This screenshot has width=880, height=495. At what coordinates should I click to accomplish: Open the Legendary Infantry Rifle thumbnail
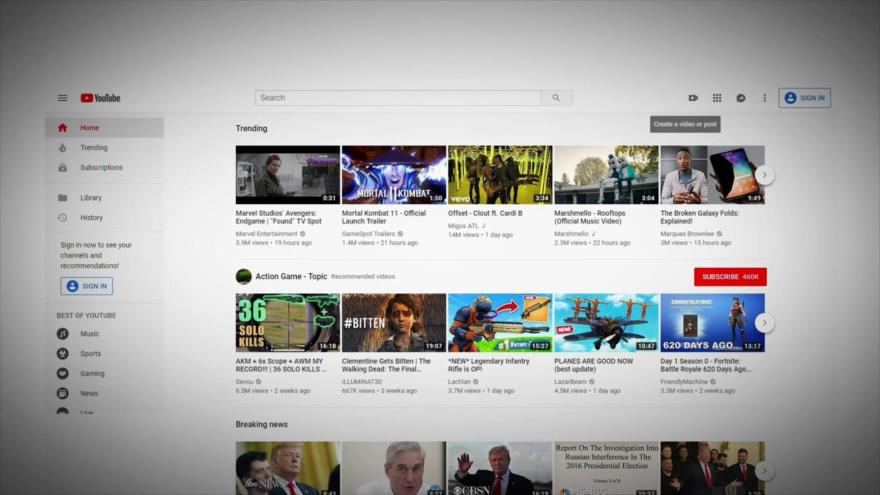(x=500, y=323)
